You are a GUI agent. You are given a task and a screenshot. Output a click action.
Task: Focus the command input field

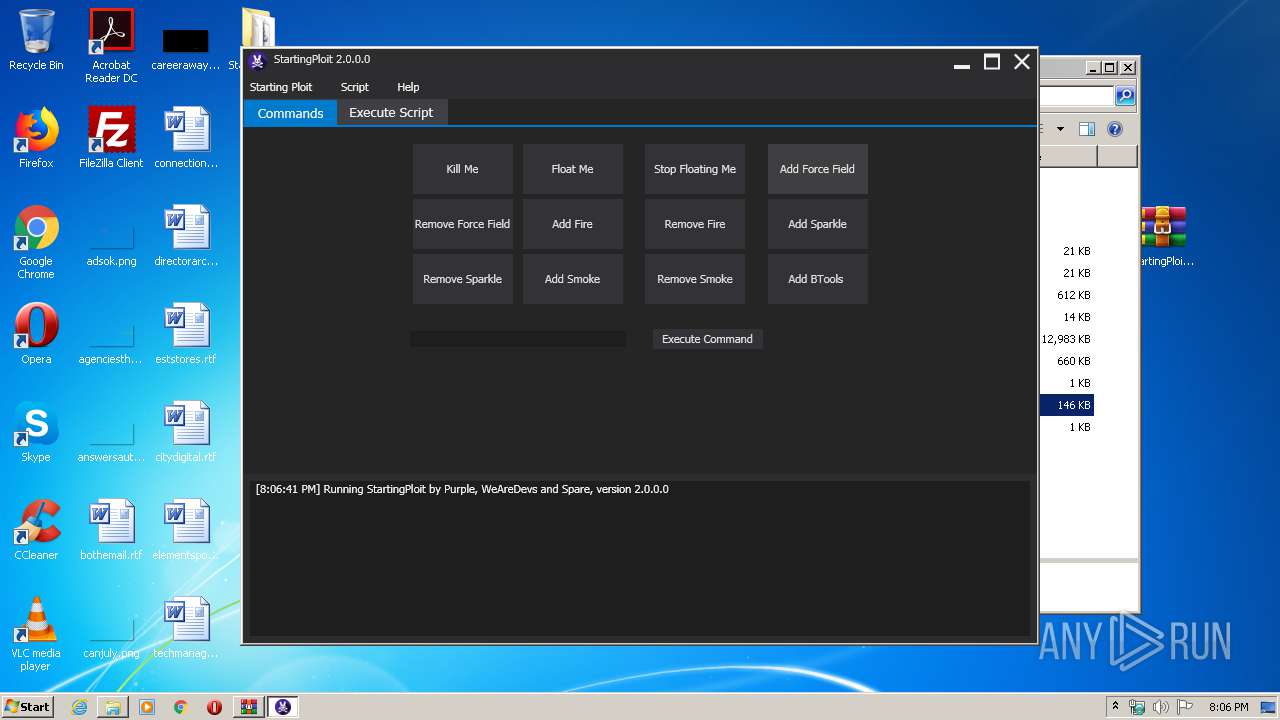pos(518,339)
